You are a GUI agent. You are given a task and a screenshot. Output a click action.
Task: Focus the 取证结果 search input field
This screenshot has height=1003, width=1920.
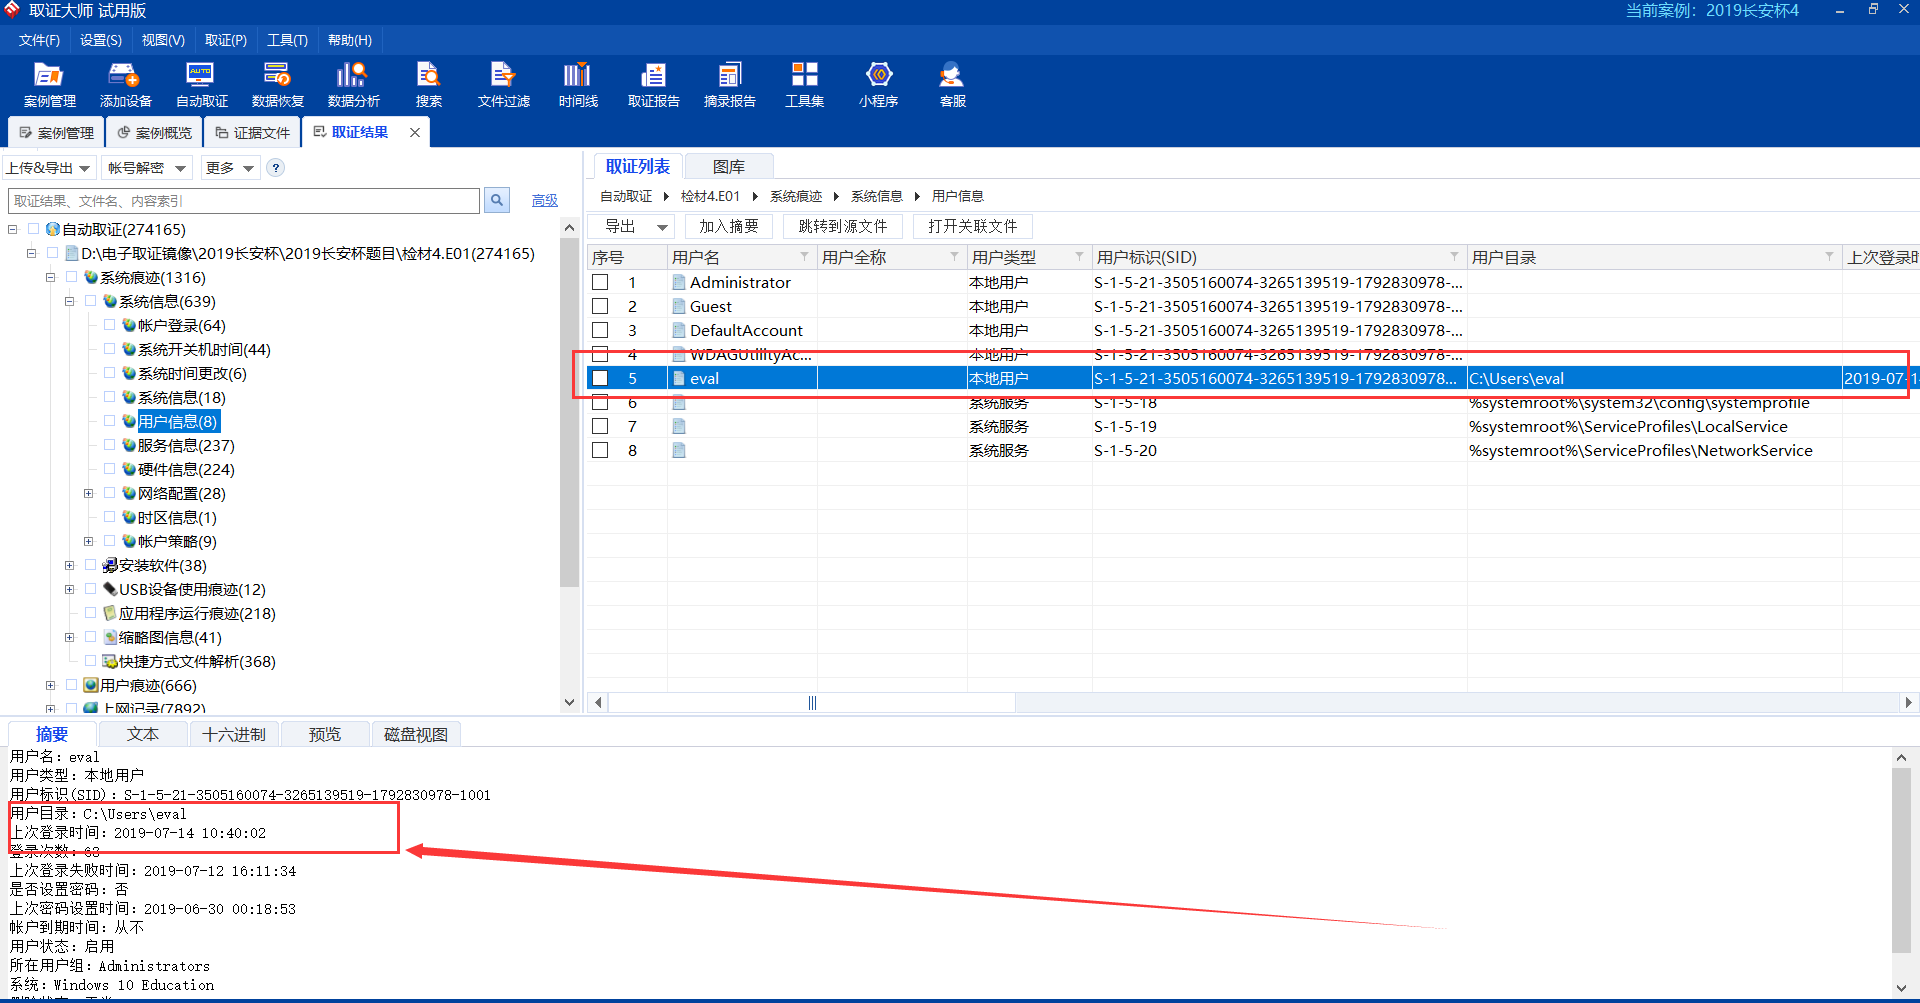244,201
